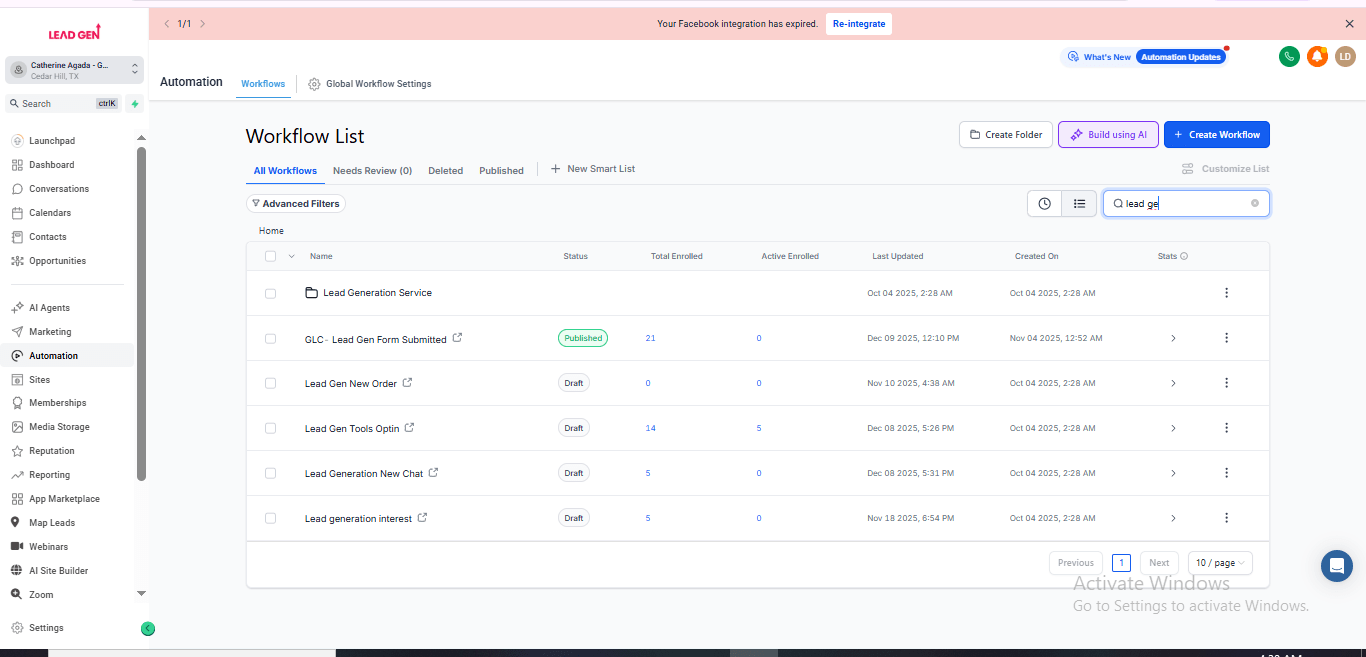This screenshot has height=657, width=1366.
Task: Open the chat support widget bubble
Action: point(1336,566)
